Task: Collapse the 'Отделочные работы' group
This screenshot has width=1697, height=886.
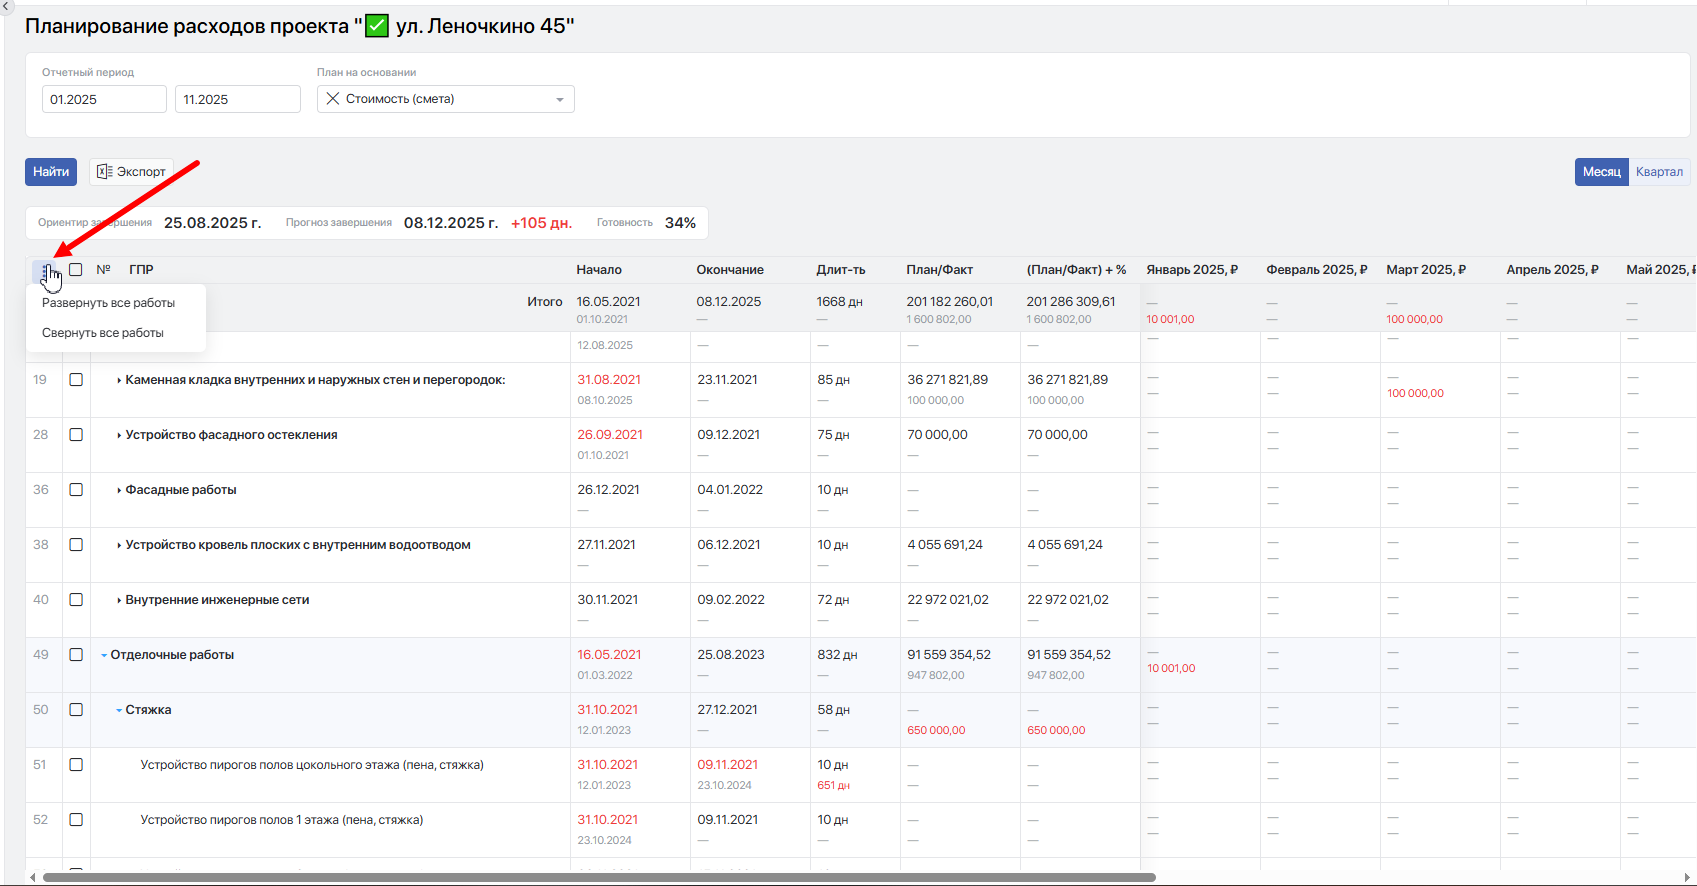Action: [x=104, y=656]
